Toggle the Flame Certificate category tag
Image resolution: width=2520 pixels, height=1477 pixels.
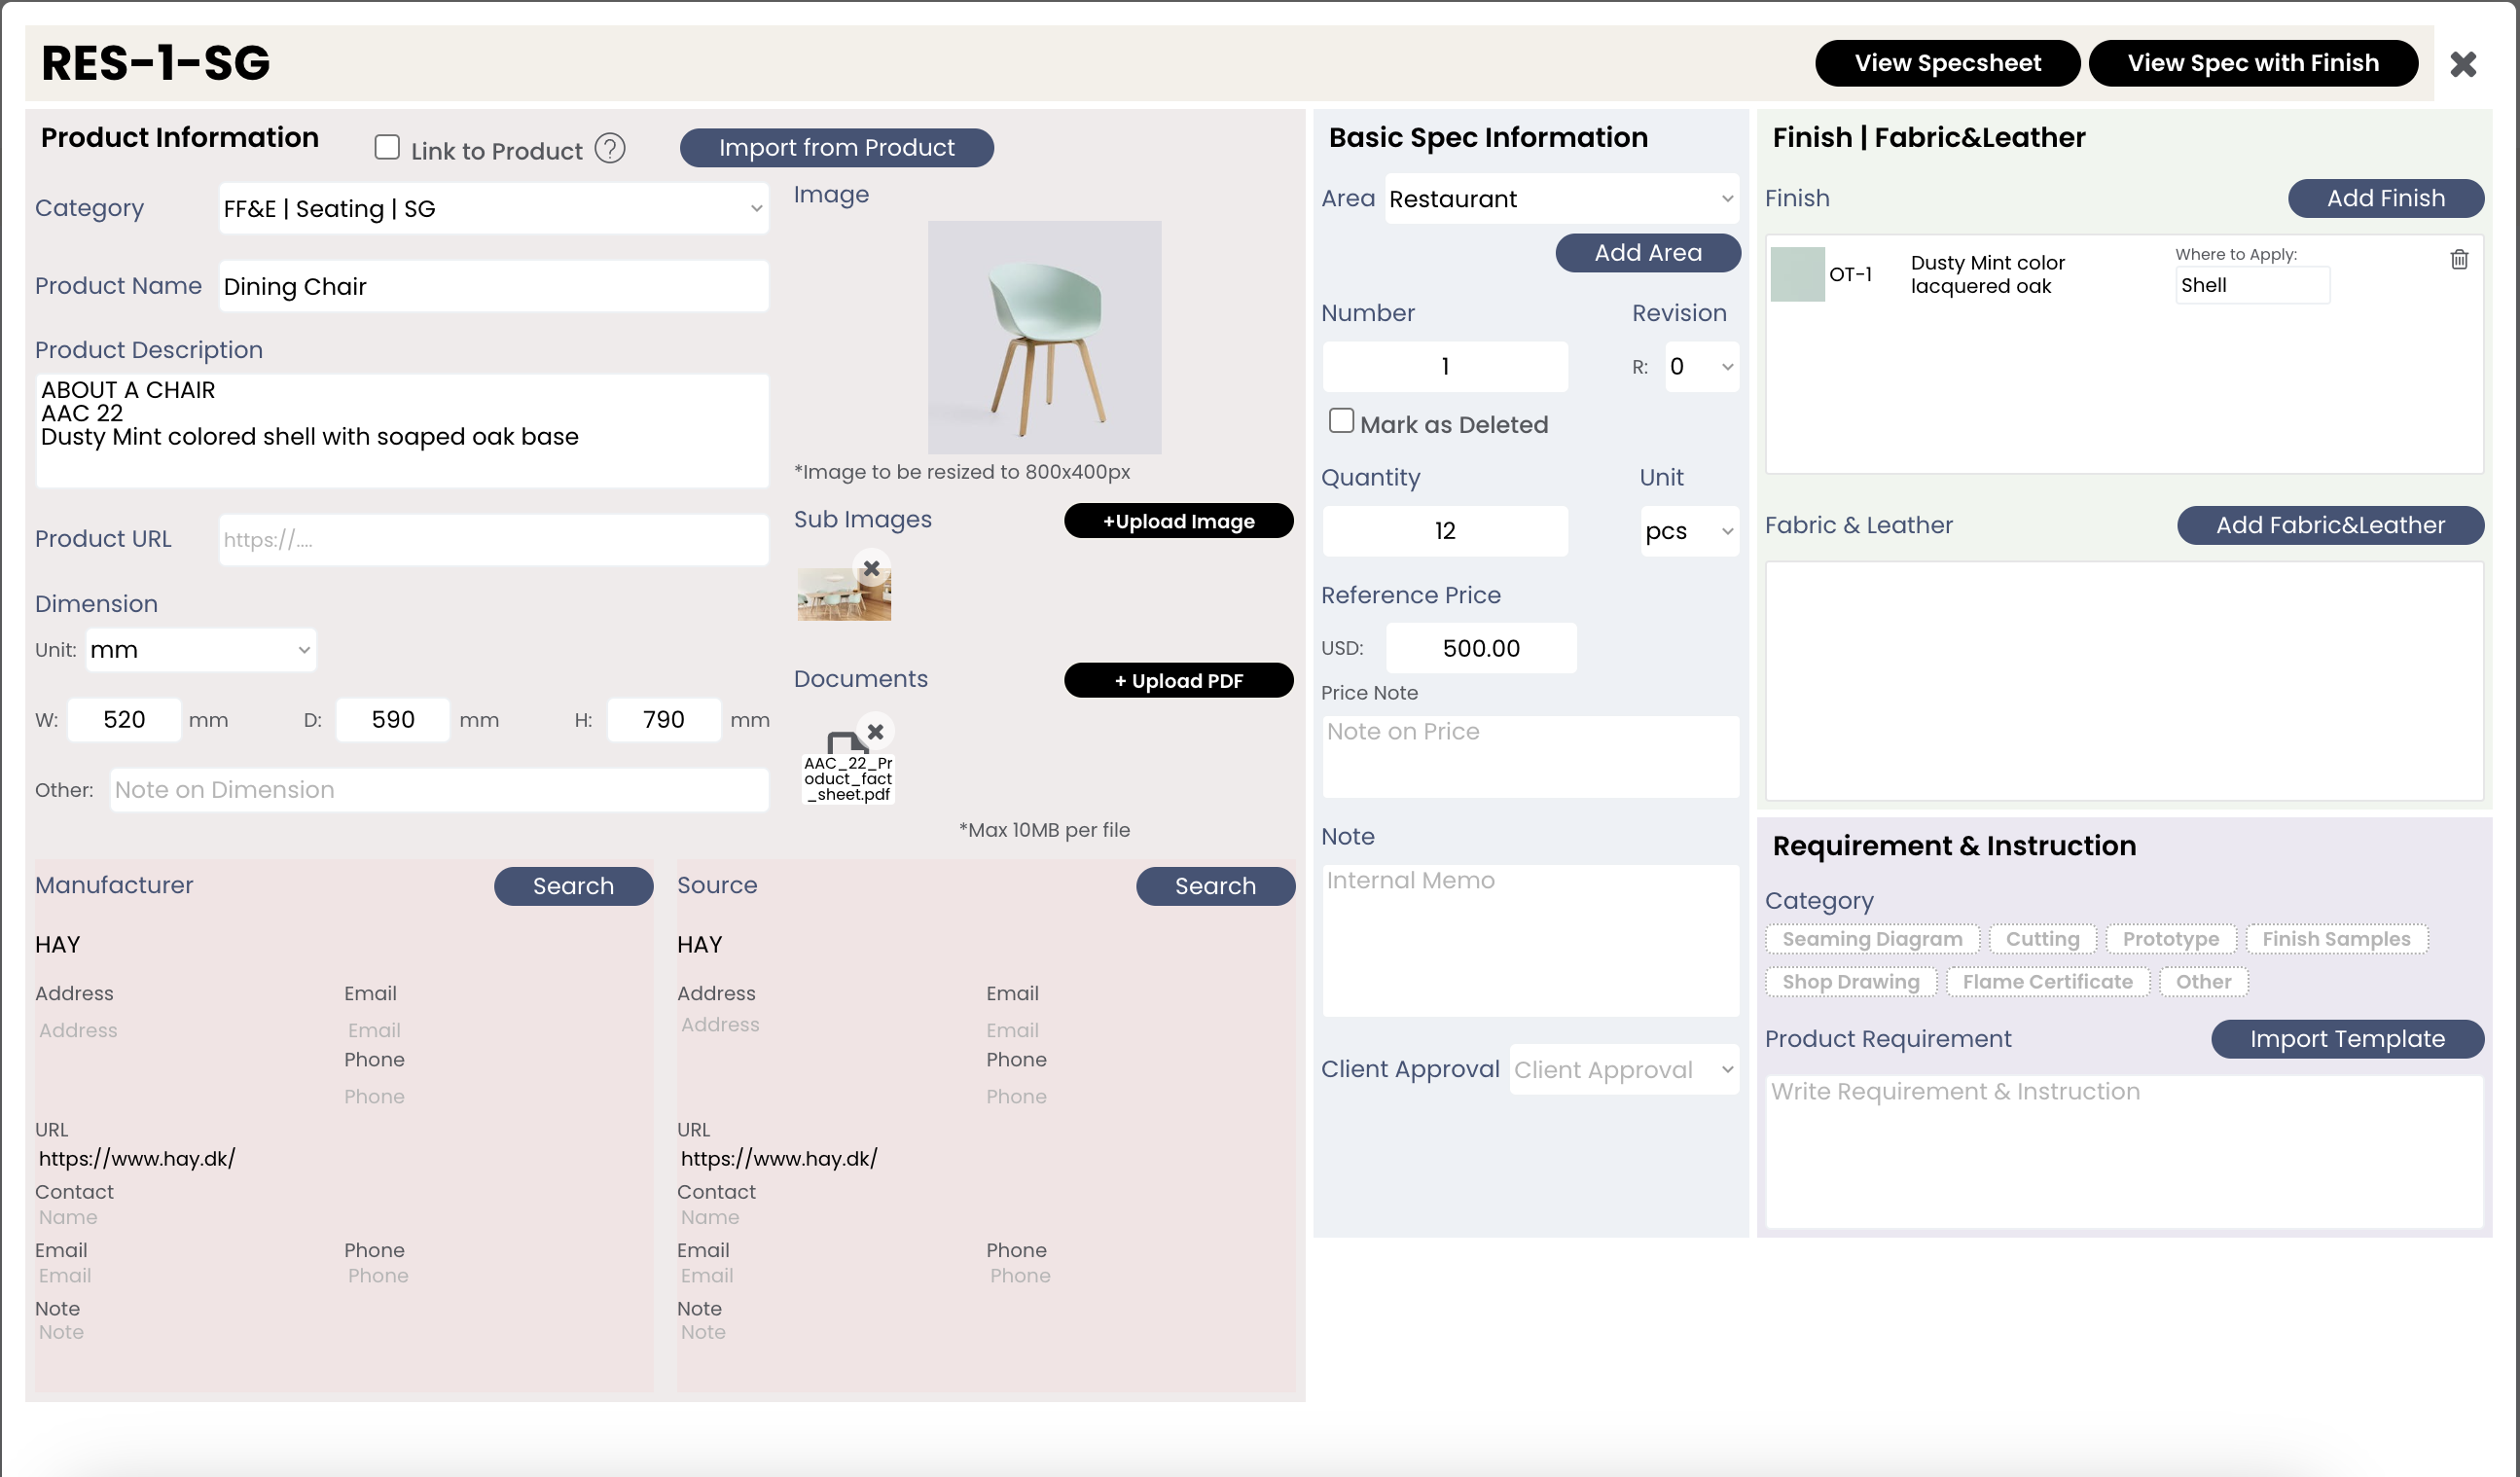pos(2046,982)
